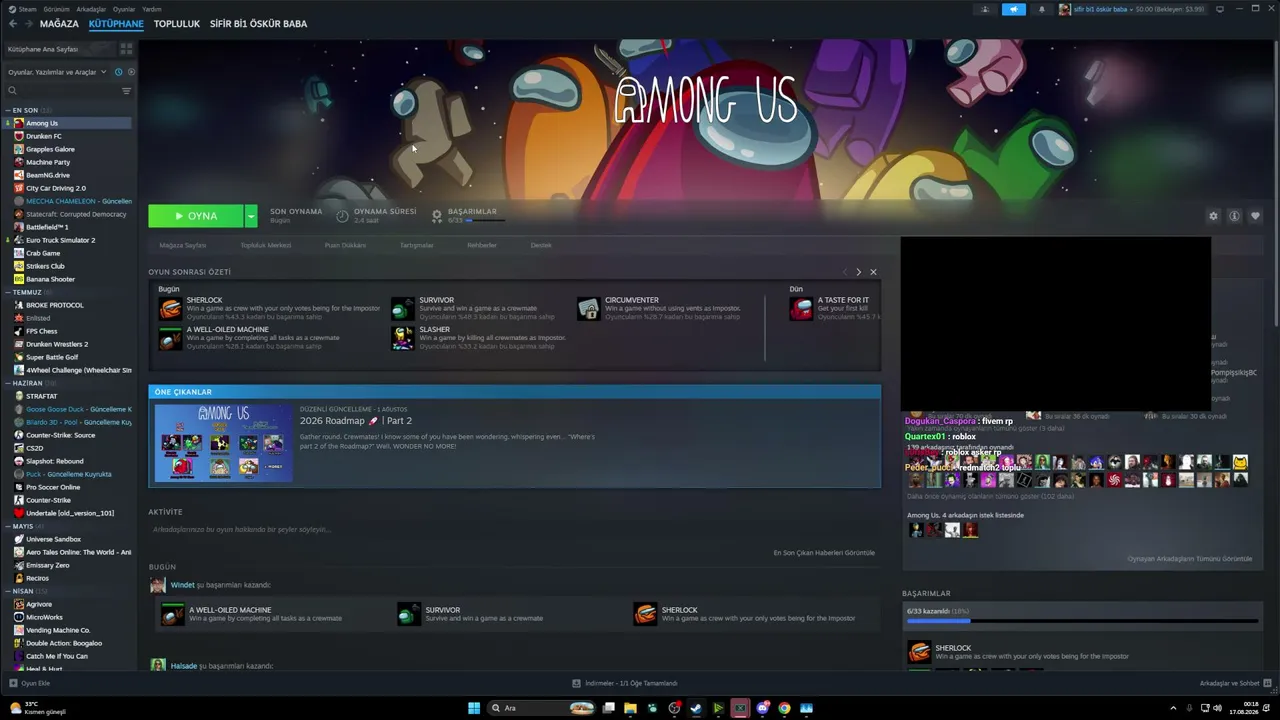1280x720 pixels.
Task: Open friends icon in top bar
Action: point(985,9)
